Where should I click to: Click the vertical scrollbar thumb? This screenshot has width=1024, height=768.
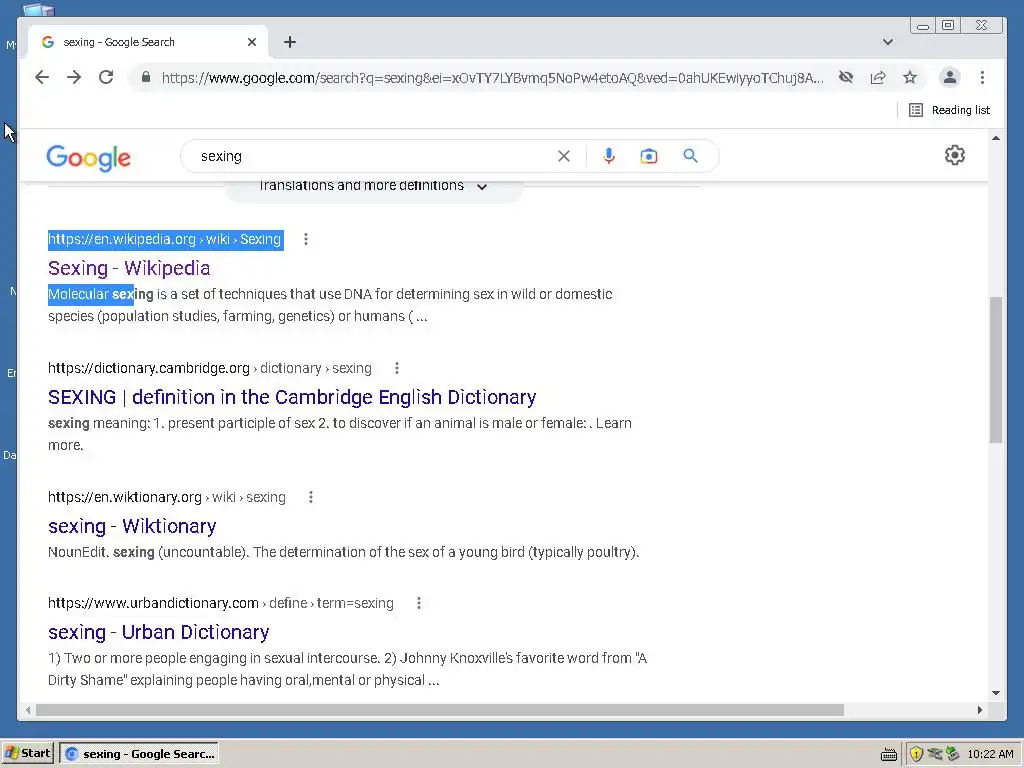[x=995, y=370]
